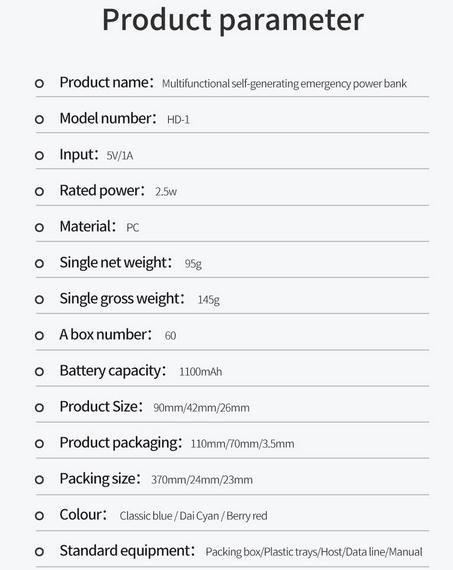The image size is (453, 570).
Task: Click the bullet circle beside Model number
Action: coord(39,119)
